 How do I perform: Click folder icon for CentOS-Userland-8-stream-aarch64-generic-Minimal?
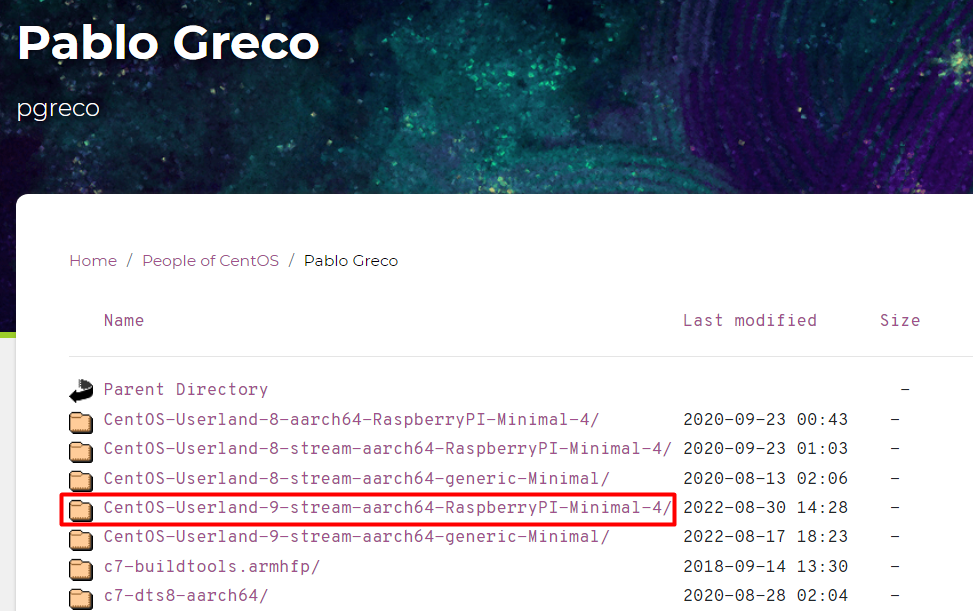click(81, 480)
